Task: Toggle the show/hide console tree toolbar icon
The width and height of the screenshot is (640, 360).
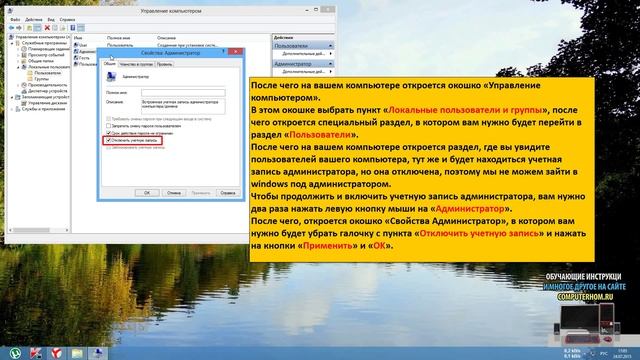Action: 38,28
